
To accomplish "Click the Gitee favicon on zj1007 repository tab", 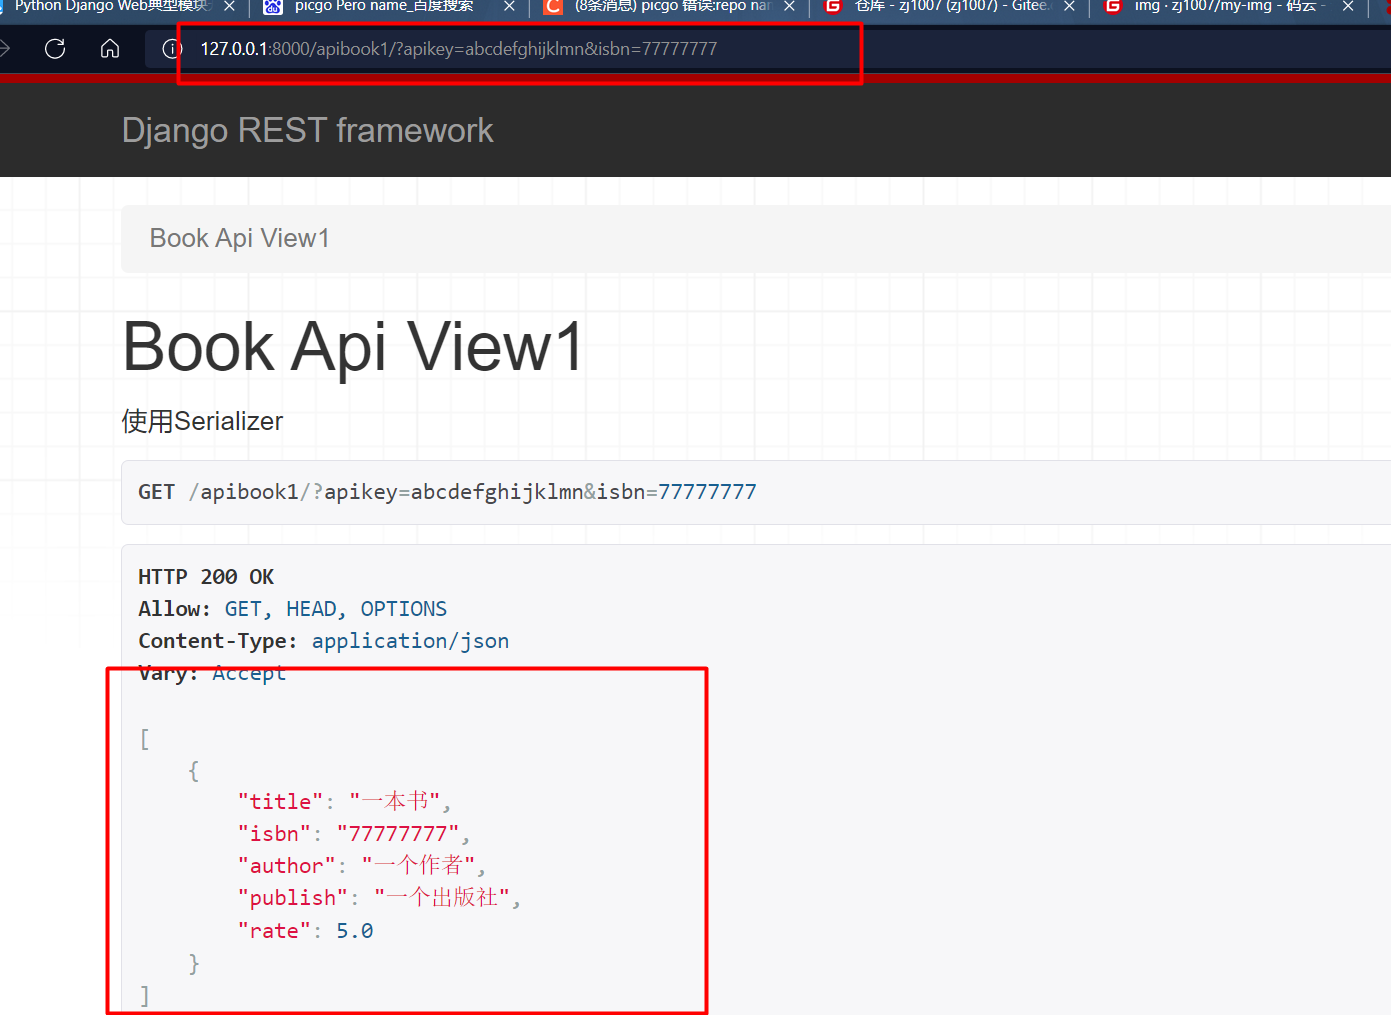I will tap(833, 7).
